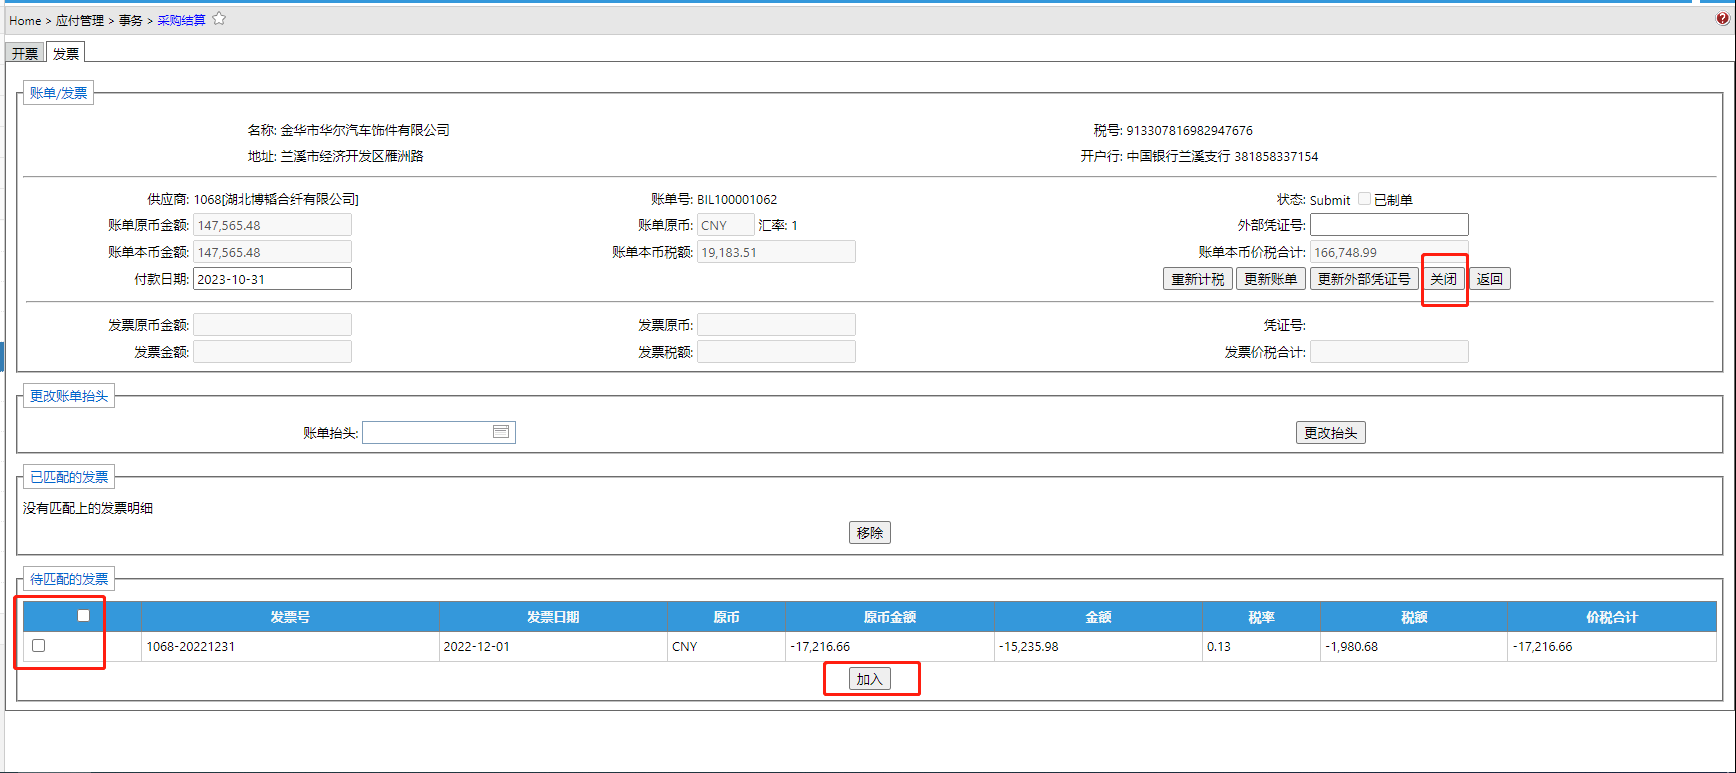Viewport: 1736px width, 773px height.
Task: Click the 原币金额 column header
Action: 890,617
